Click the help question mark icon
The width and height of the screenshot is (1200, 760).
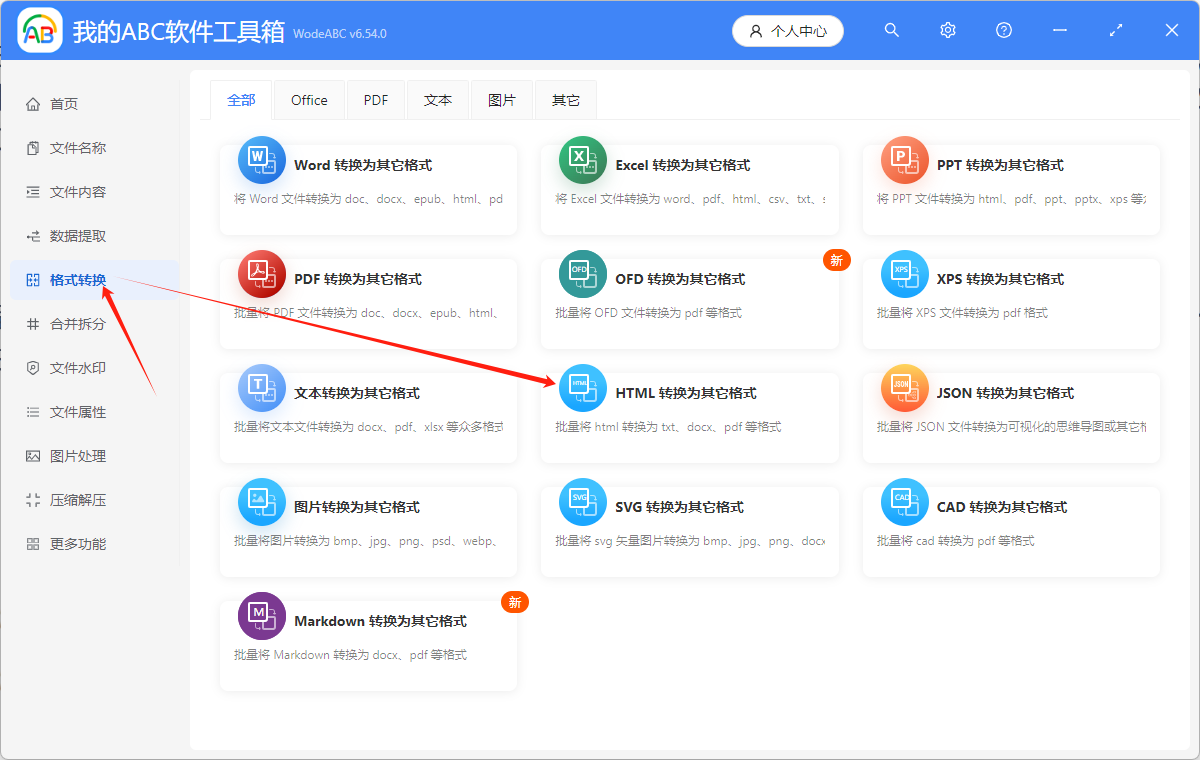1003,30
